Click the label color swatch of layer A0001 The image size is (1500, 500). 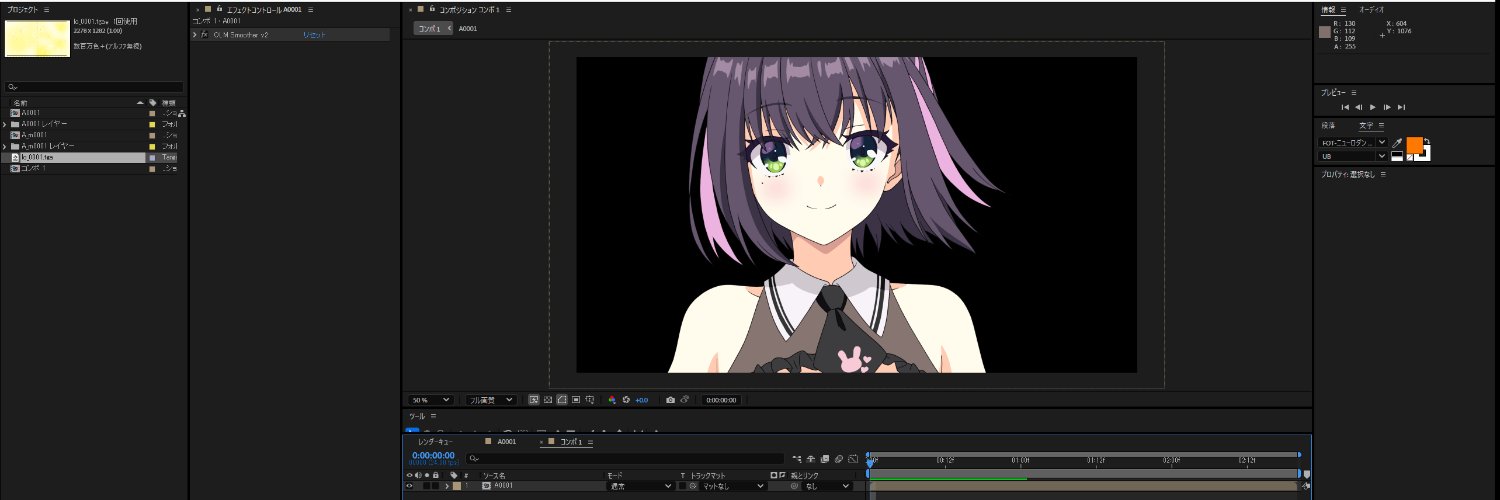coord(457,485)
